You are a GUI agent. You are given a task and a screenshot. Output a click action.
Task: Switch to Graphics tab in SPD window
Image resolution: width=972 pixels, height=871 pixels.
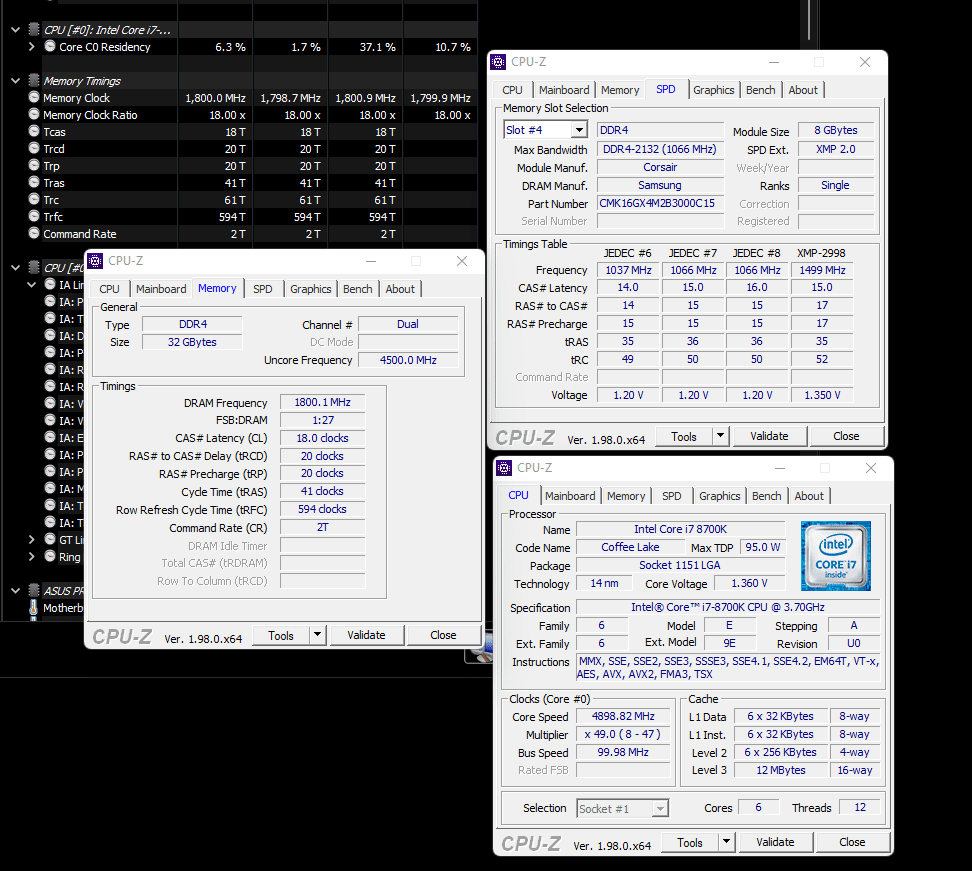coord(714,90)
